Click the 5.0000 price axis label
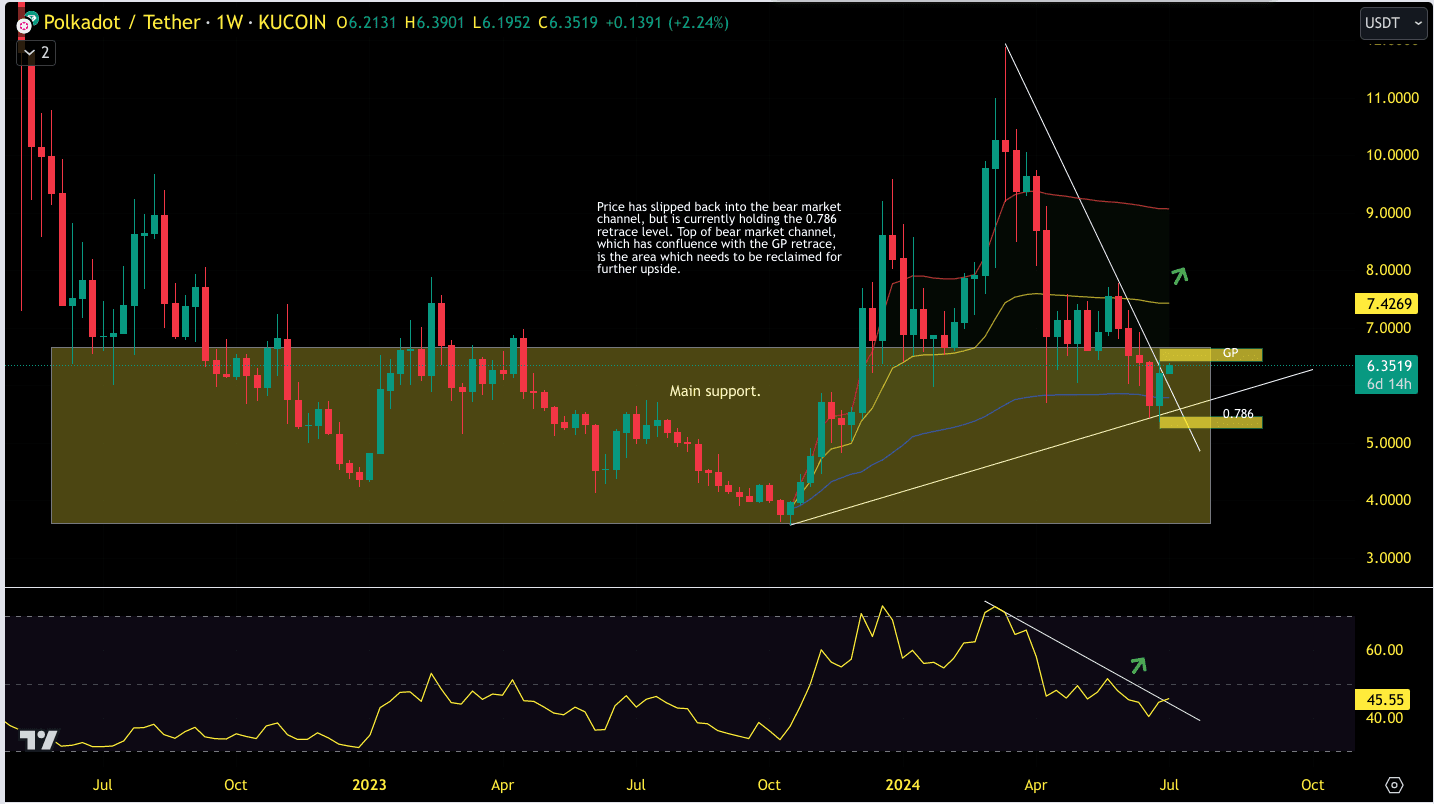The height and width of the screenshot is (804, 1434). coord(1389,443)
